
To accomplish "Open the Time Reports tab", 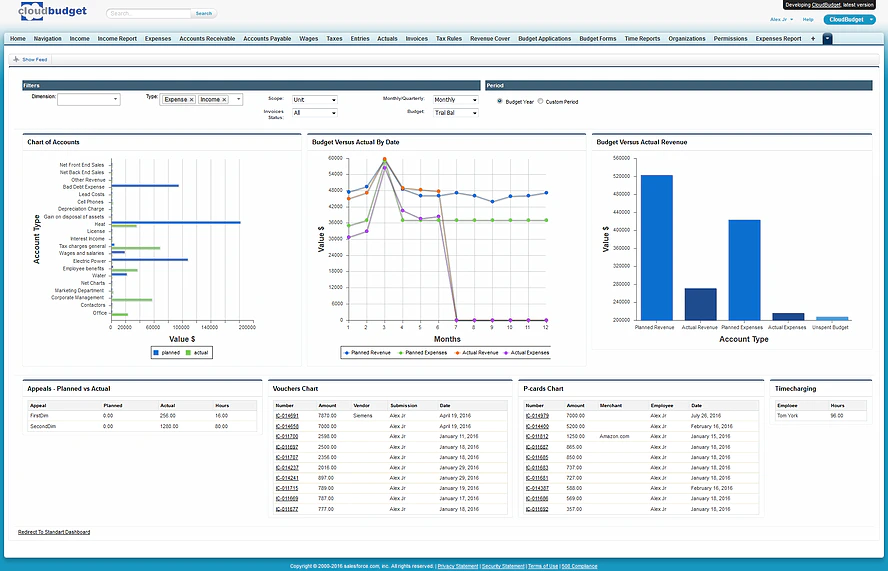I will pyautogui.click(x=642, y=39).
